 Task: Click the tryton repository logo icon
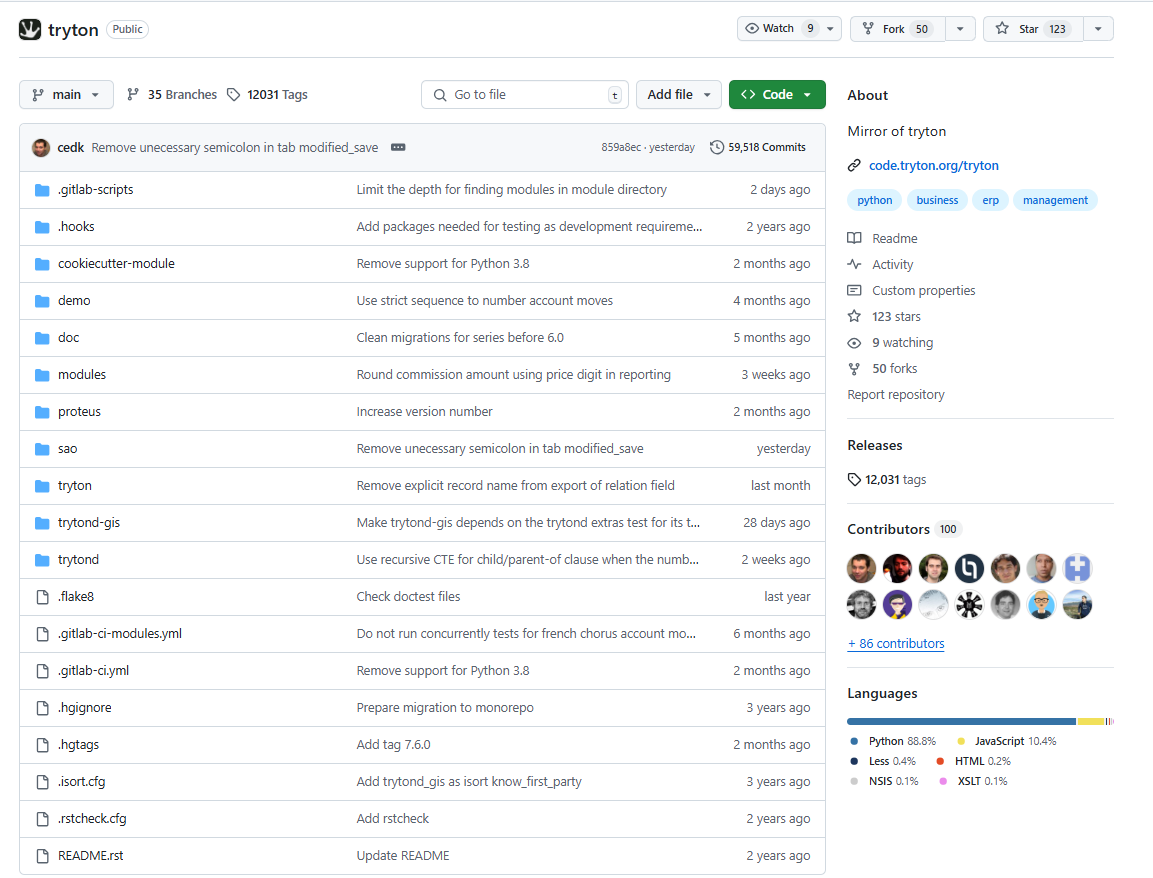(x=29, y=29)
